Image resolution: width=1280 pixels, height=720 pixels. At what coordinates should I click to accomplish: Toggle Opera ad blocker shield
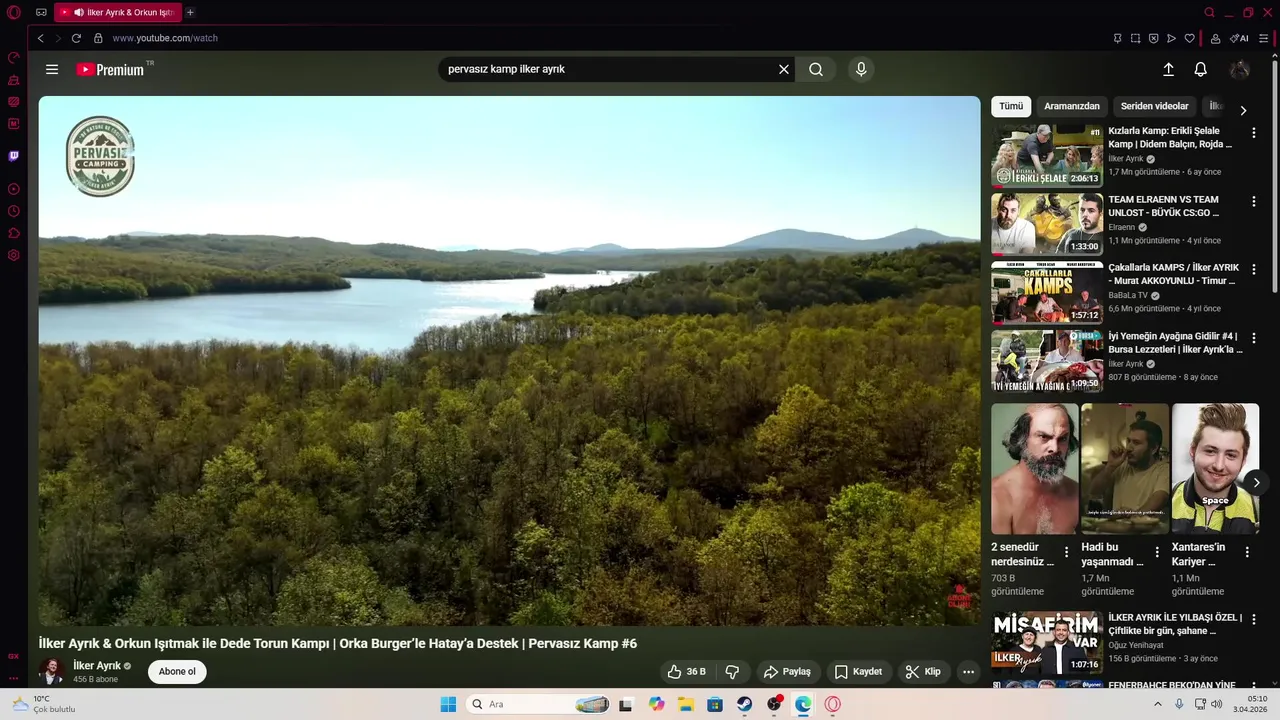tap(1153, 38)
